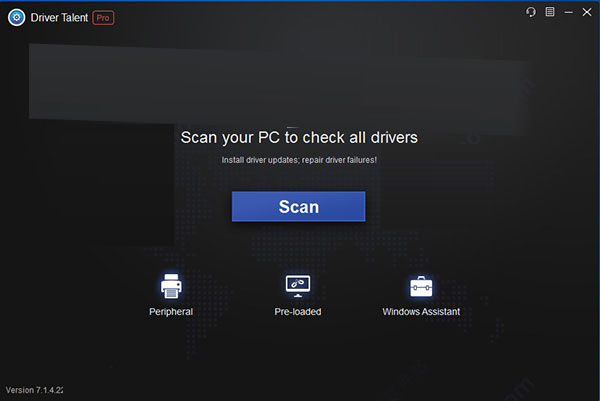Open Peripheral drivers printer icon
This screenshot has width=600, height=401.
tap(171, 286)
